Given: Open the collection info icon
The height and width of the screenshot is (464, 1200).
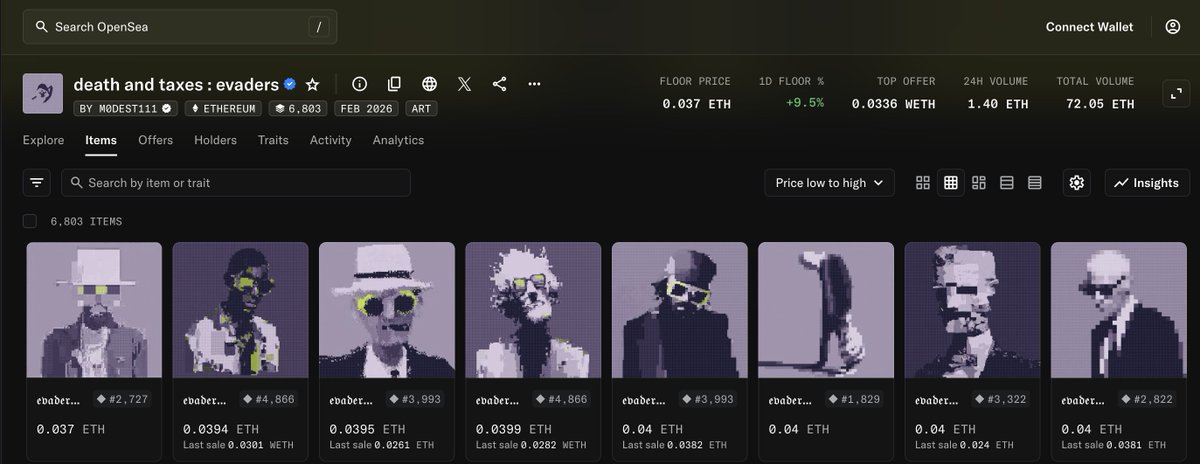Looking at the screenshot, I should 360,84.
